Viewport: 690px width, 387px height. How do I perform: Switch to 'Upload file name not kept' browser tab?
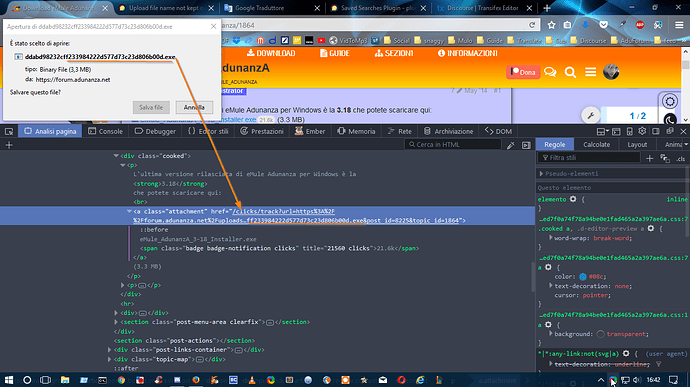[x=165, y=8]
